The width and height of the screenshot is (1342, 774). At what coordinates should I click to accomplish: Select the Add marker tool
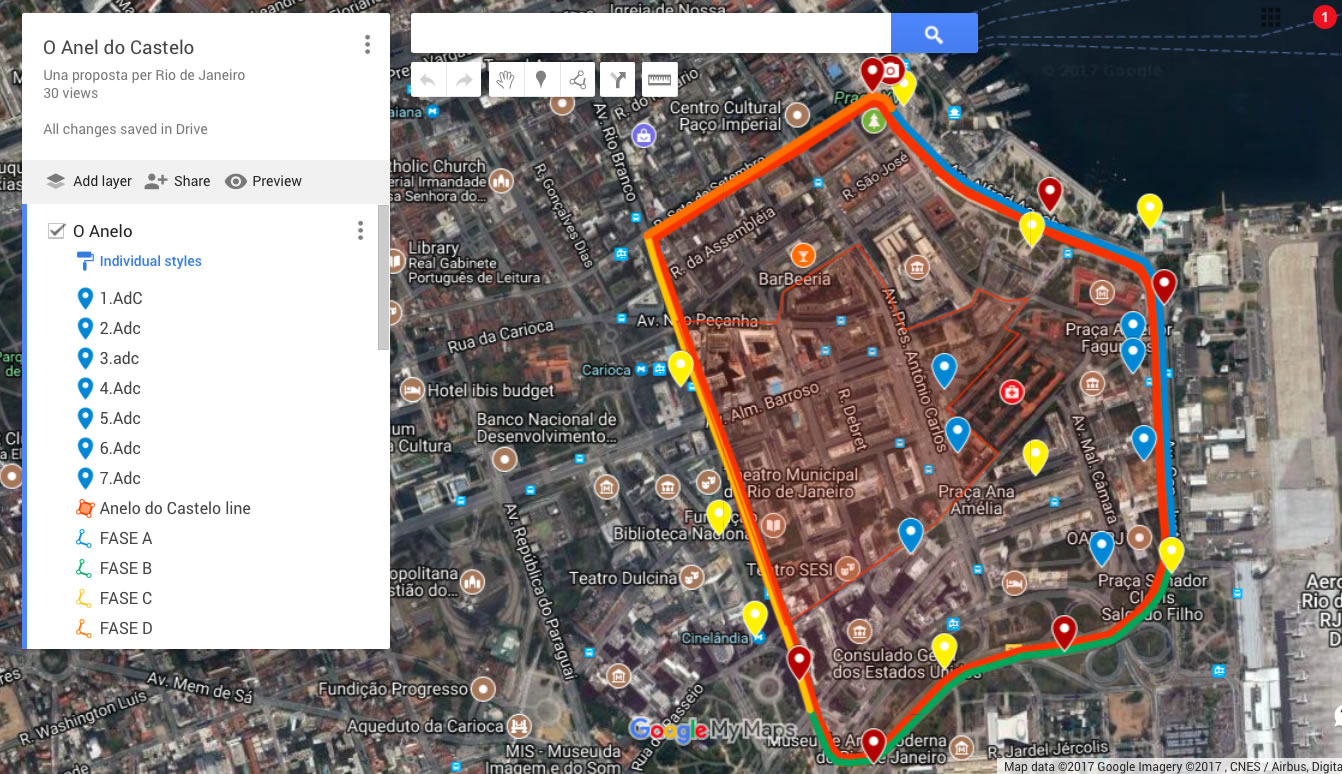click(x=541, y=80)
